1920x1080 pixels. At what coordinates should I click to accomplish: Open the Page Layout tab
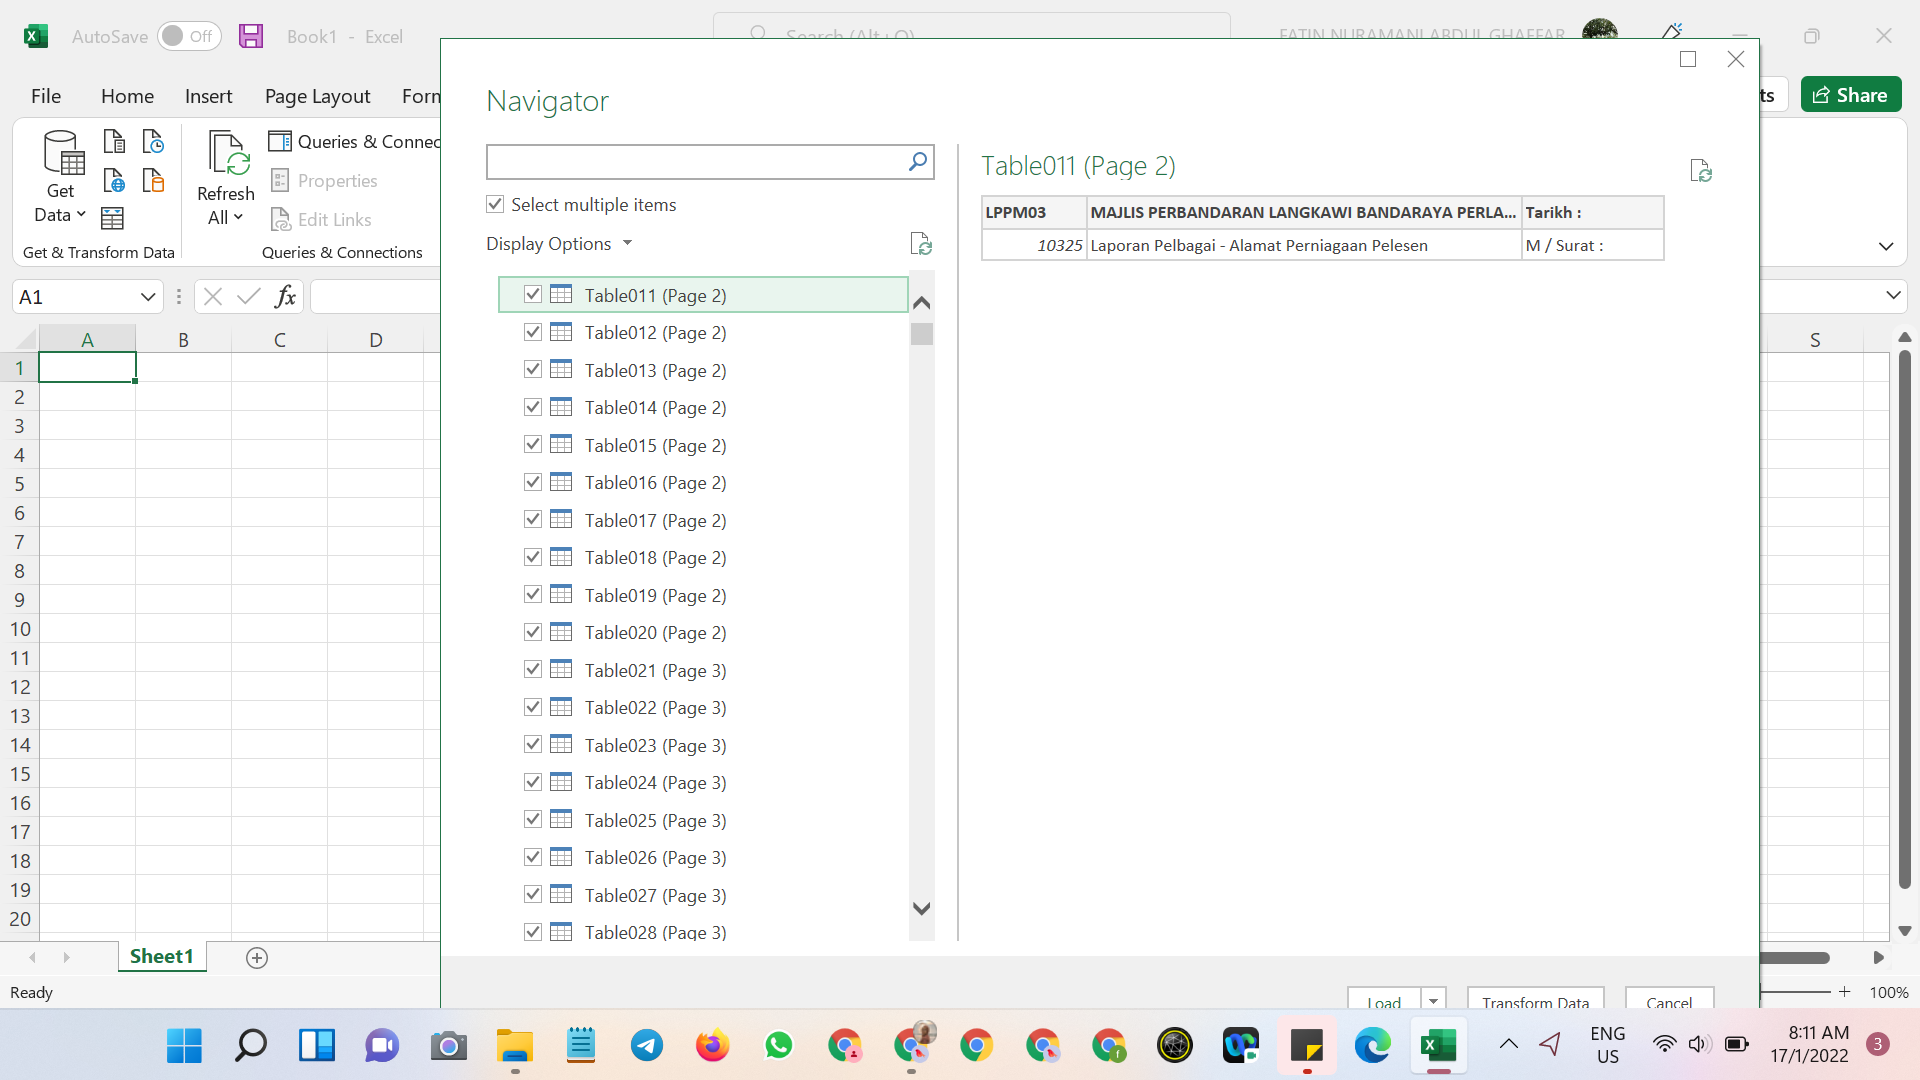pyautogui.click(x=317, y=96)
